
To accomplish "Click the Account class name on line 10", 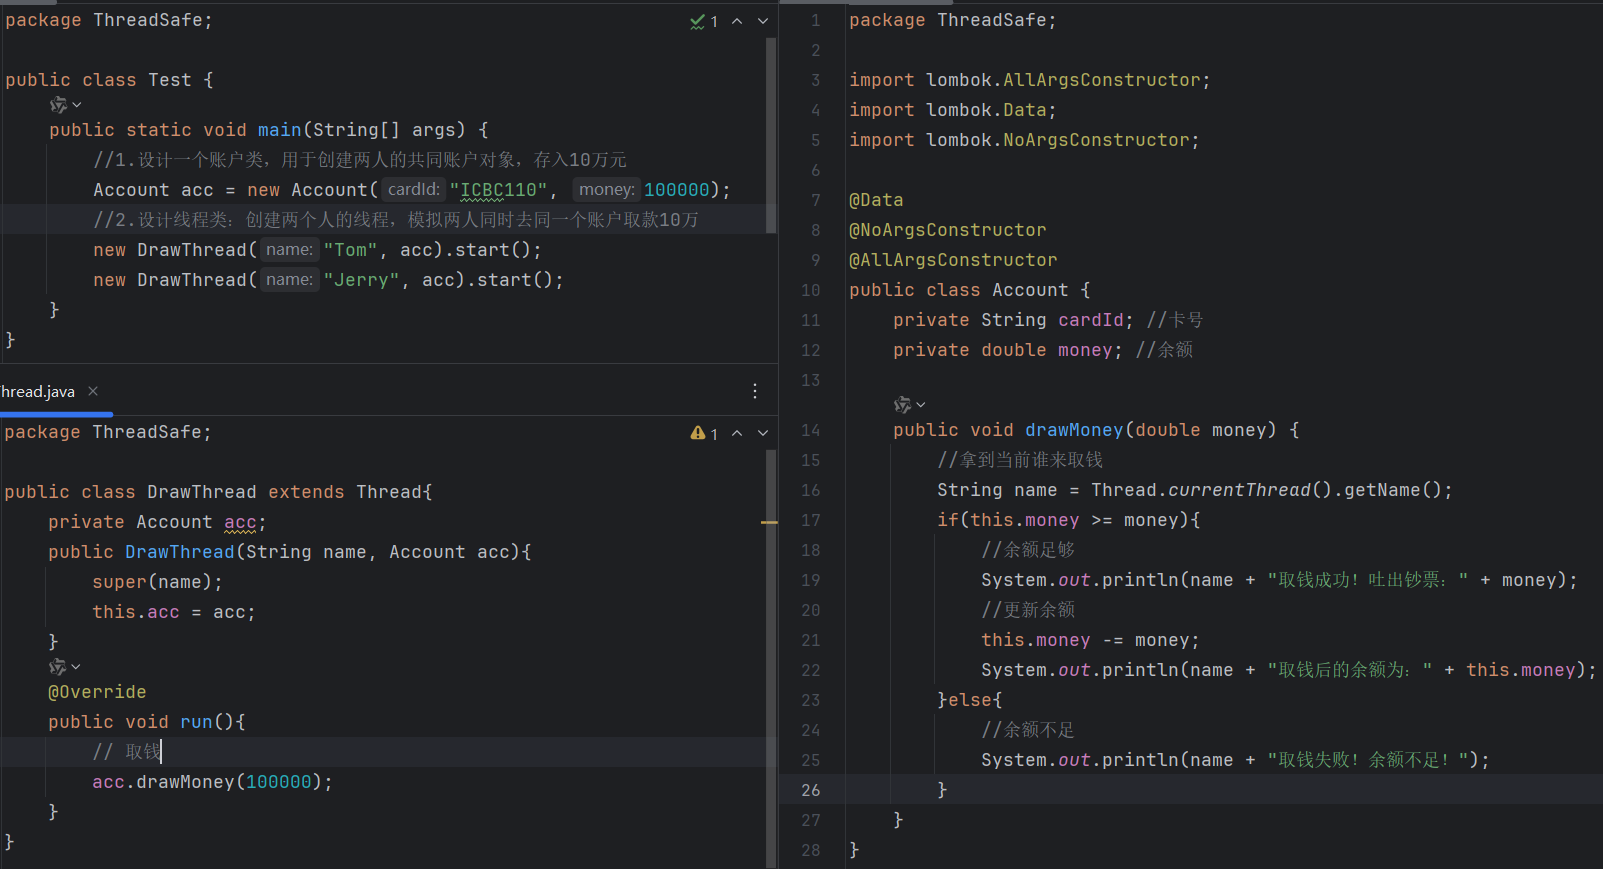I will click(1030, 290).
